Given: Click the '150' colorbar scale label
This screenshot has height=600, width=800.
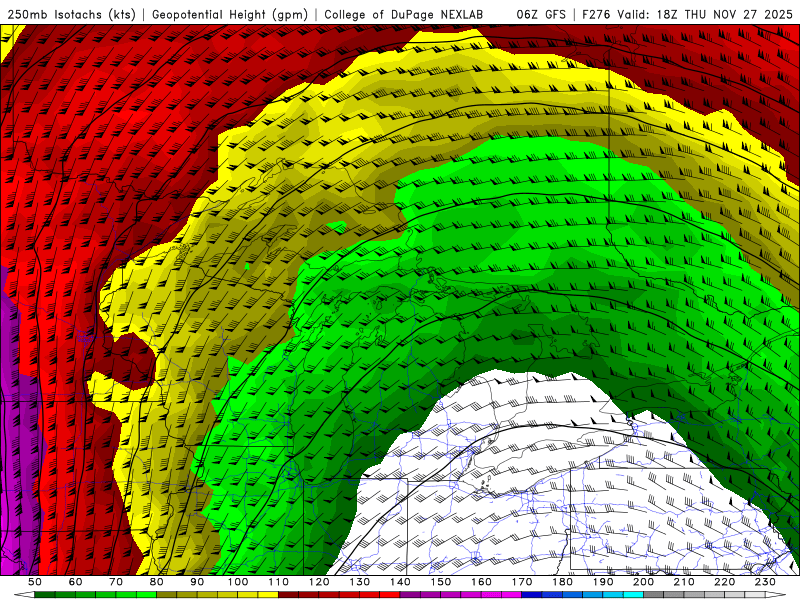Looking at the screenshot, I should click(x=440, y=582).
